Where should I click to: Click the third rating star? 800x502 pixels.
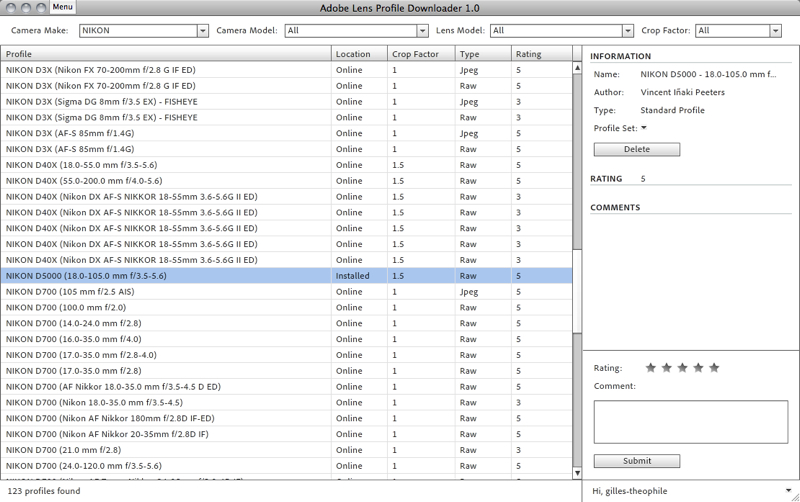[682, 367]
